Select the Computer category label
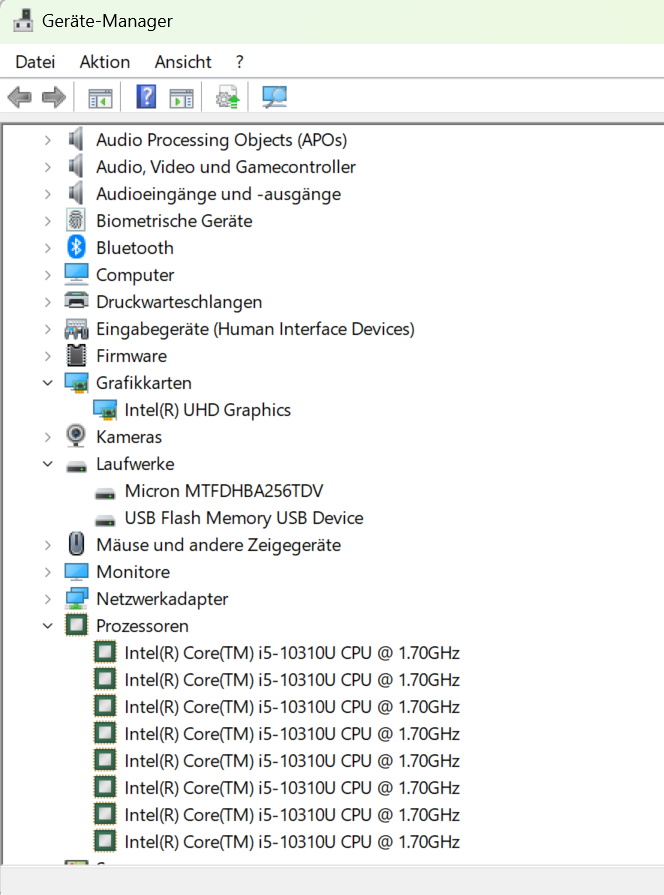Viewport: 664px width, 895px height. point(135,275)
